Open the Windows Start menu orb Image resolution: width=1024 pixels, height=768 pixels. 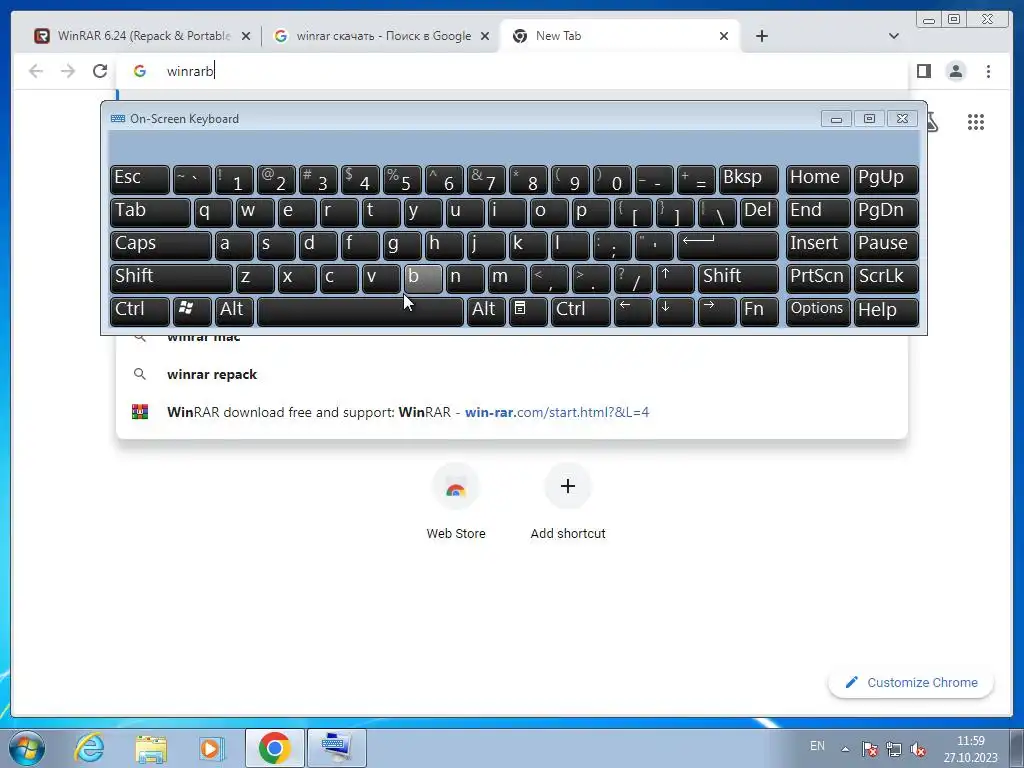tap(27, 748)
